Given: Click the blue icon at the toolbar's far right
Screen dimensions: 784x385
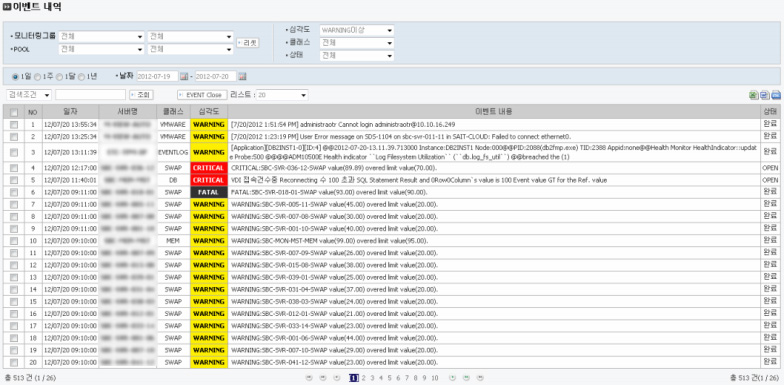Looking at the screenshot, I should tap(776, 95).
